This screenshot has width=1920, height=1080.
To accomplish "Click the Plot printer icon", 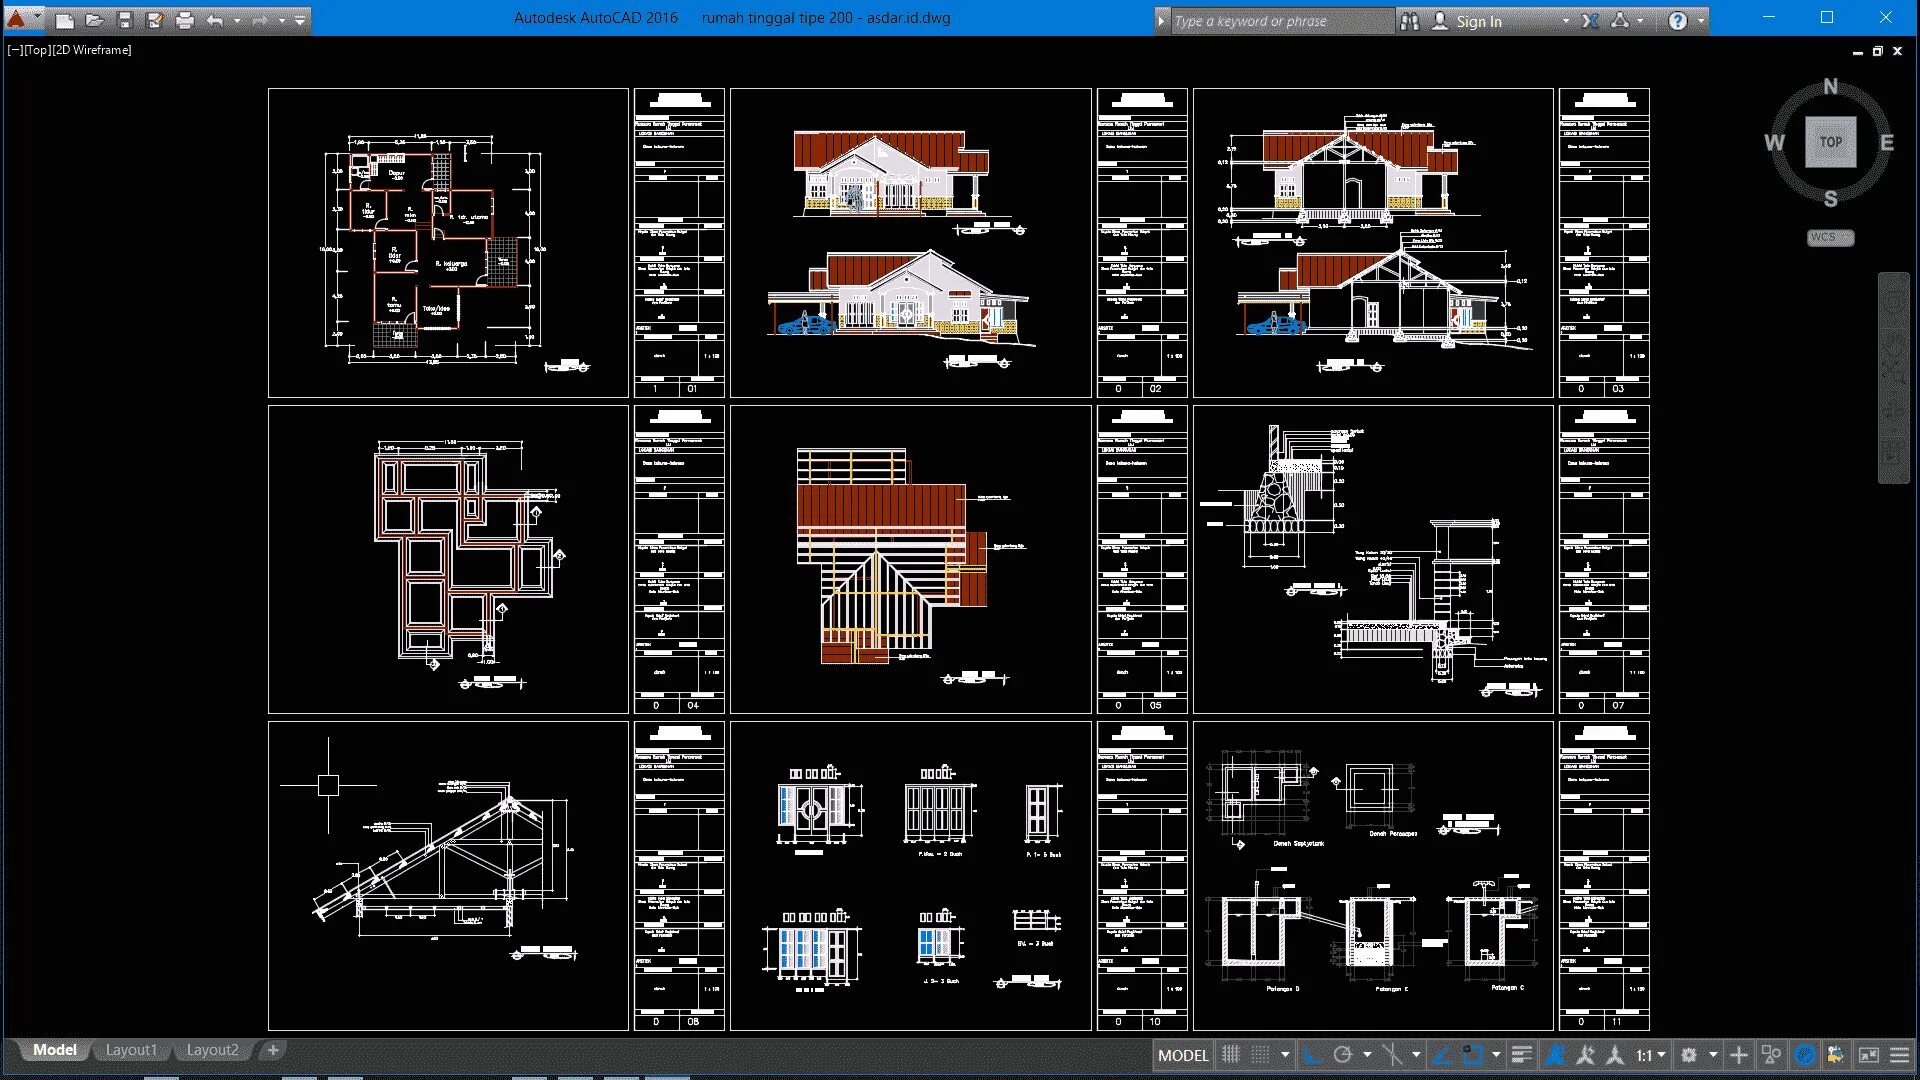I will point(185,20).
